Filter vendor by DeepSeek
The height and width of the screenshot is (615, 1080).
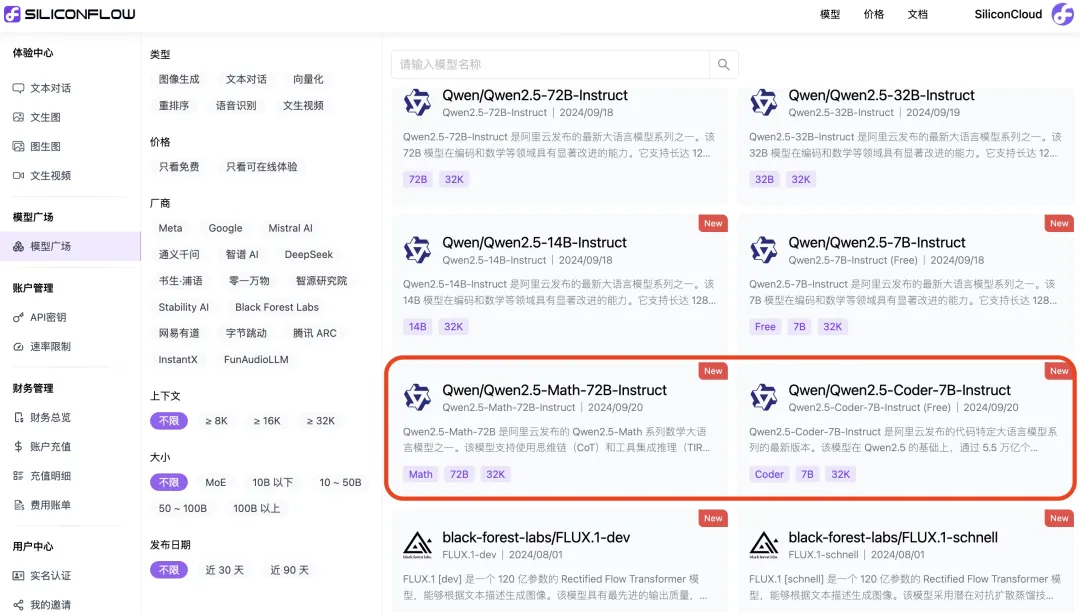pos(309,254)
